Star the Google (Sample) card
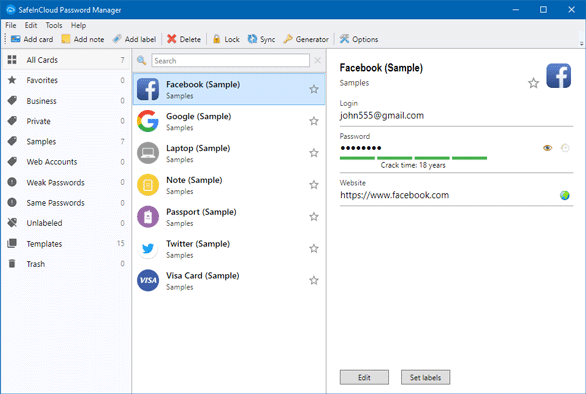586x394 pixels. [x=314, y=121]
